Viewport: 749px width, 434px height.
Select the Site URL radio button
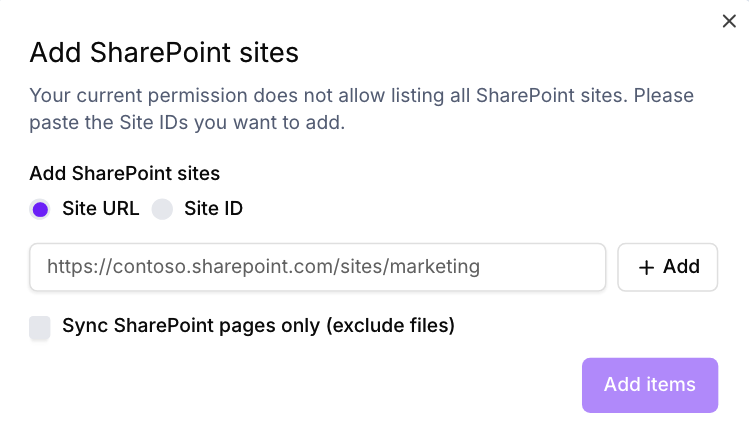coord(40,209)
